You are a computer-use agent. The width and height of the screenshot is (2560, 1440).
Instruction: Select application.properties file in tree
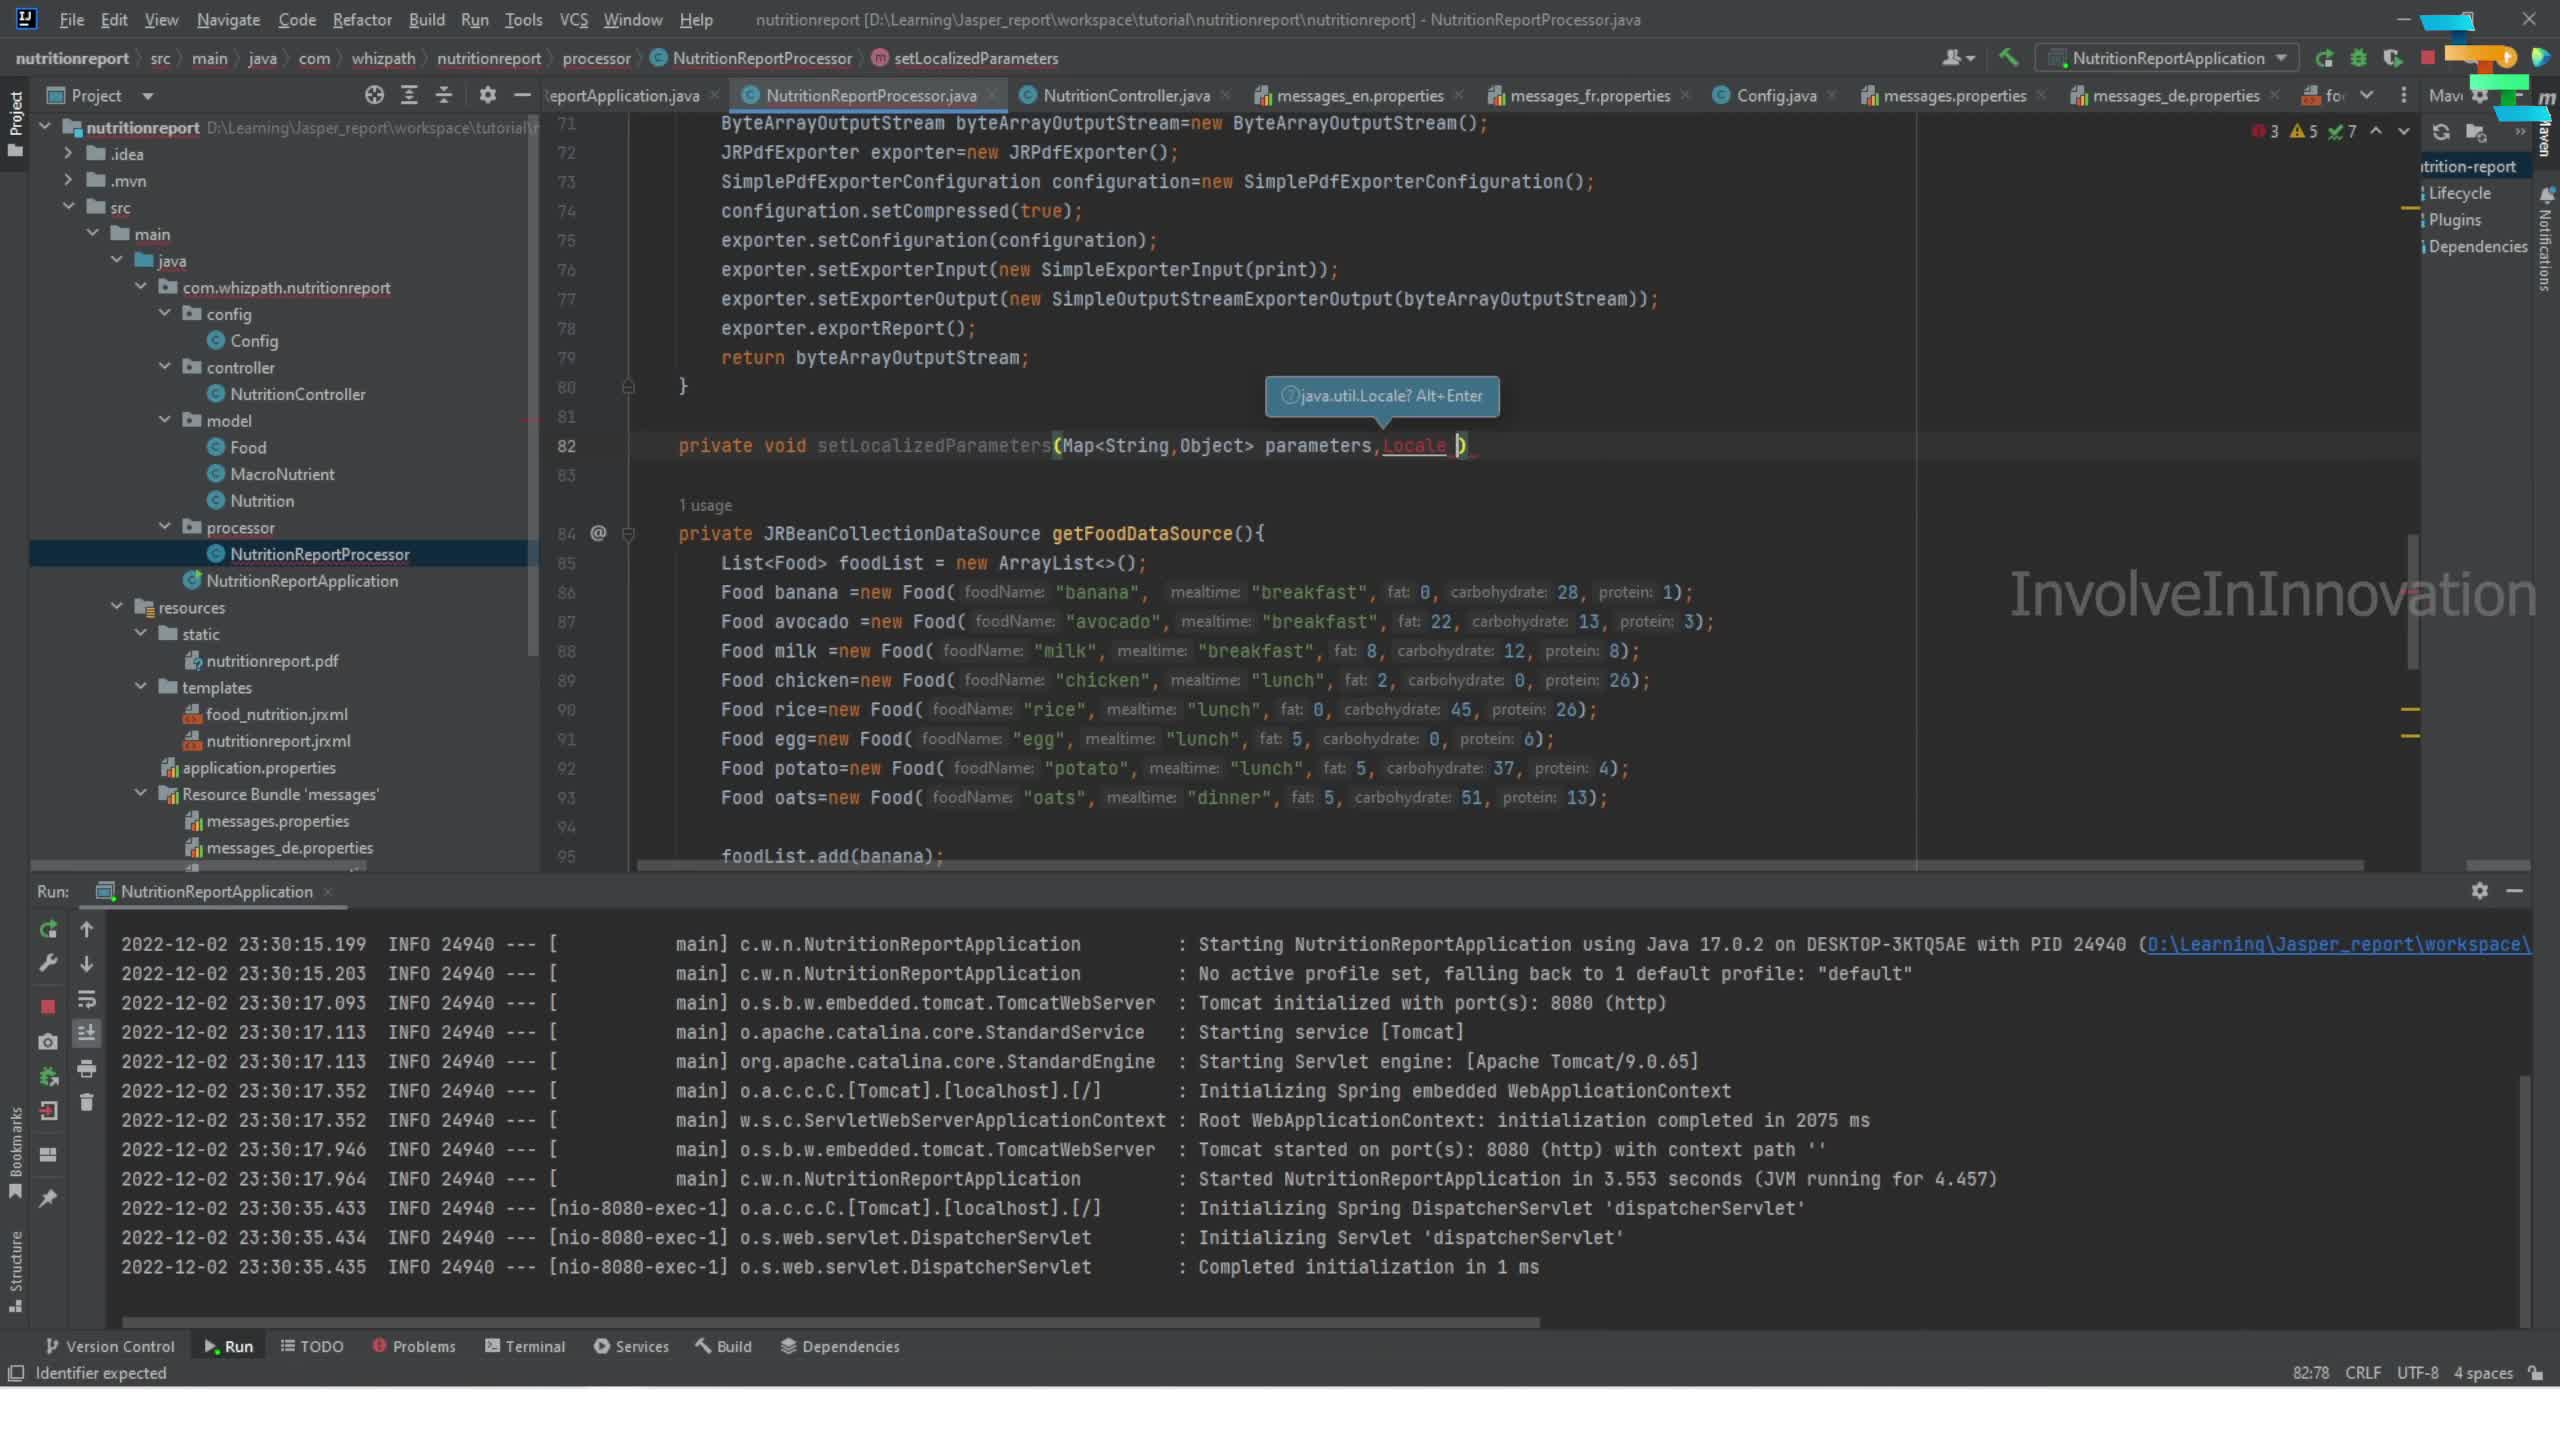[258, 768]
